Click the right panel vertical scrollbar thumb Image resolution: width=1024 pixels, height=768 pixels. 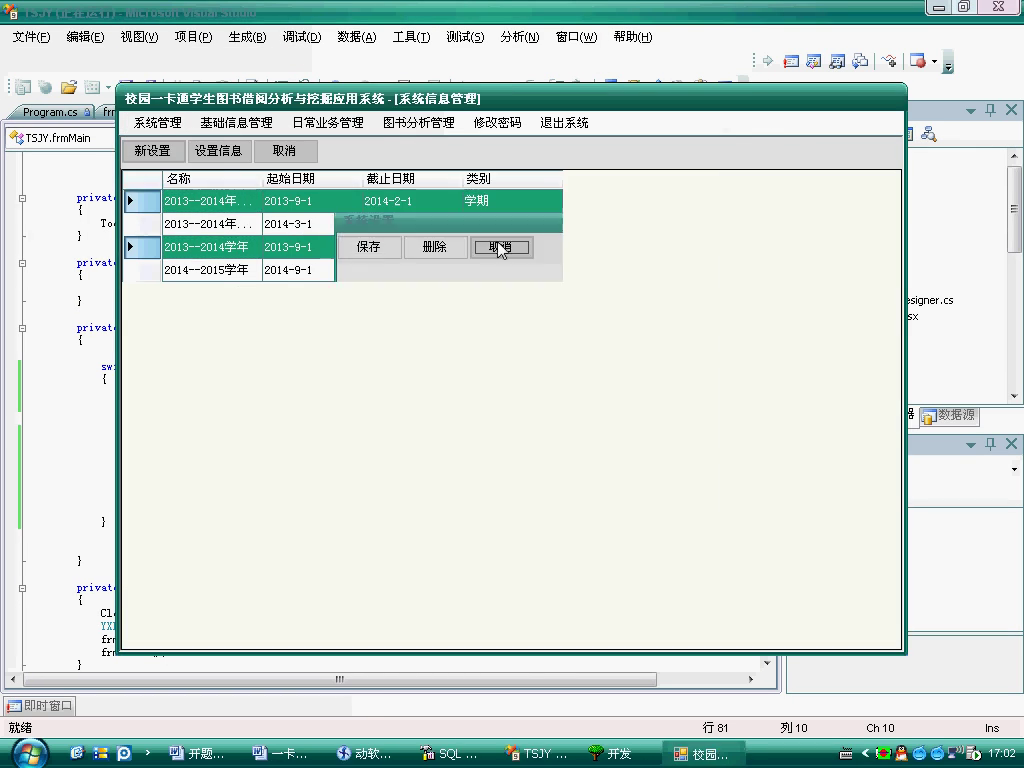click(1014, 209)
